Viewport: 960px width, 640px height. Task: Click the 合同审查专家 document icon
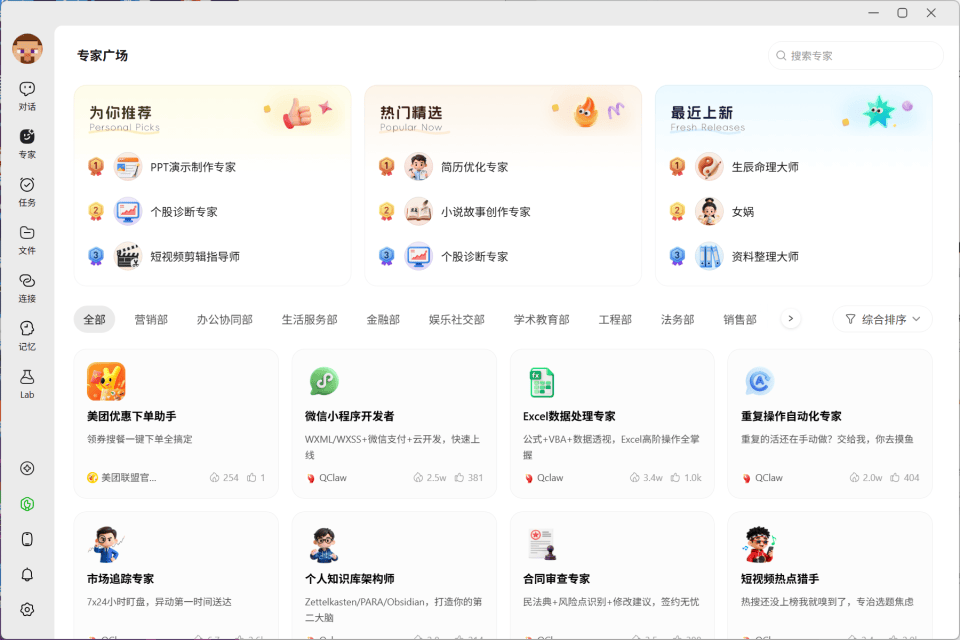coord(542,544)
